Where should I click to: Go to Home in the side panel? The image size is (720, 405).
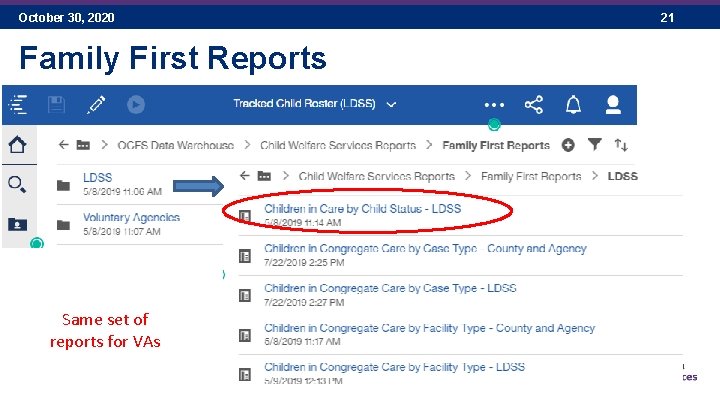(18, 145)
